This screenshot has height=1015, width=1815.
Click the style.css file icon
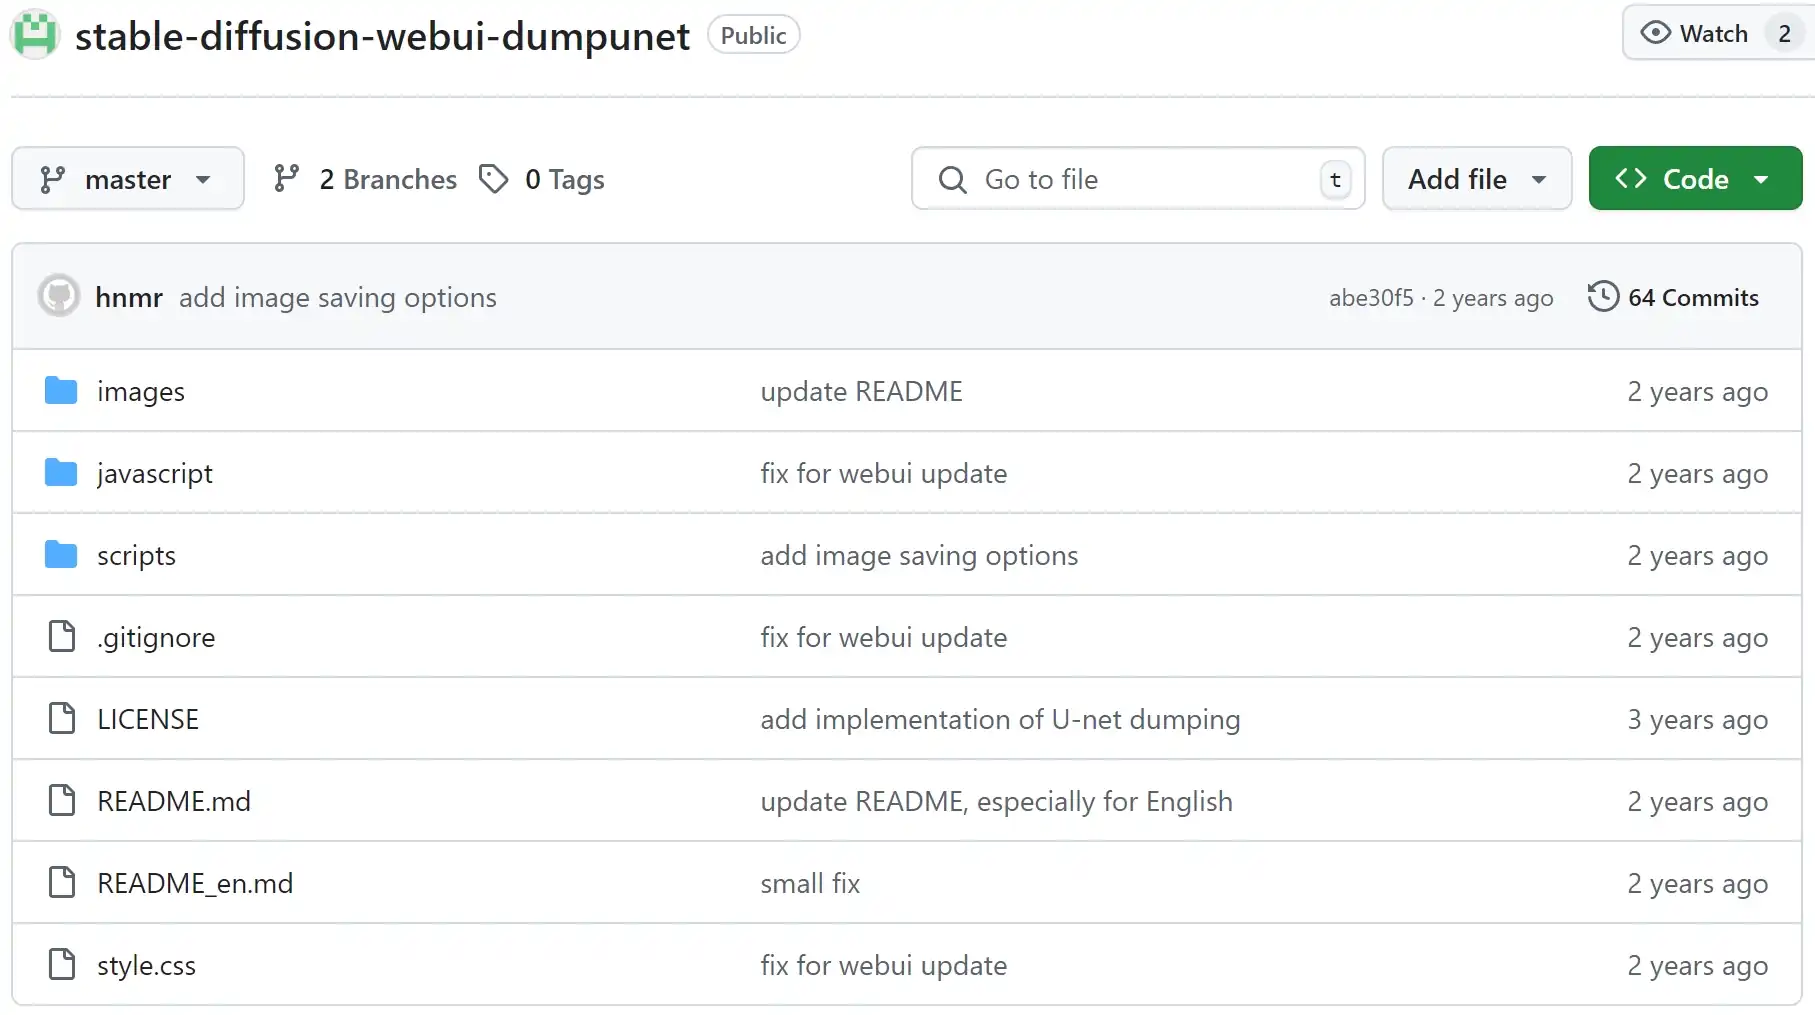[x=62, y=964]
